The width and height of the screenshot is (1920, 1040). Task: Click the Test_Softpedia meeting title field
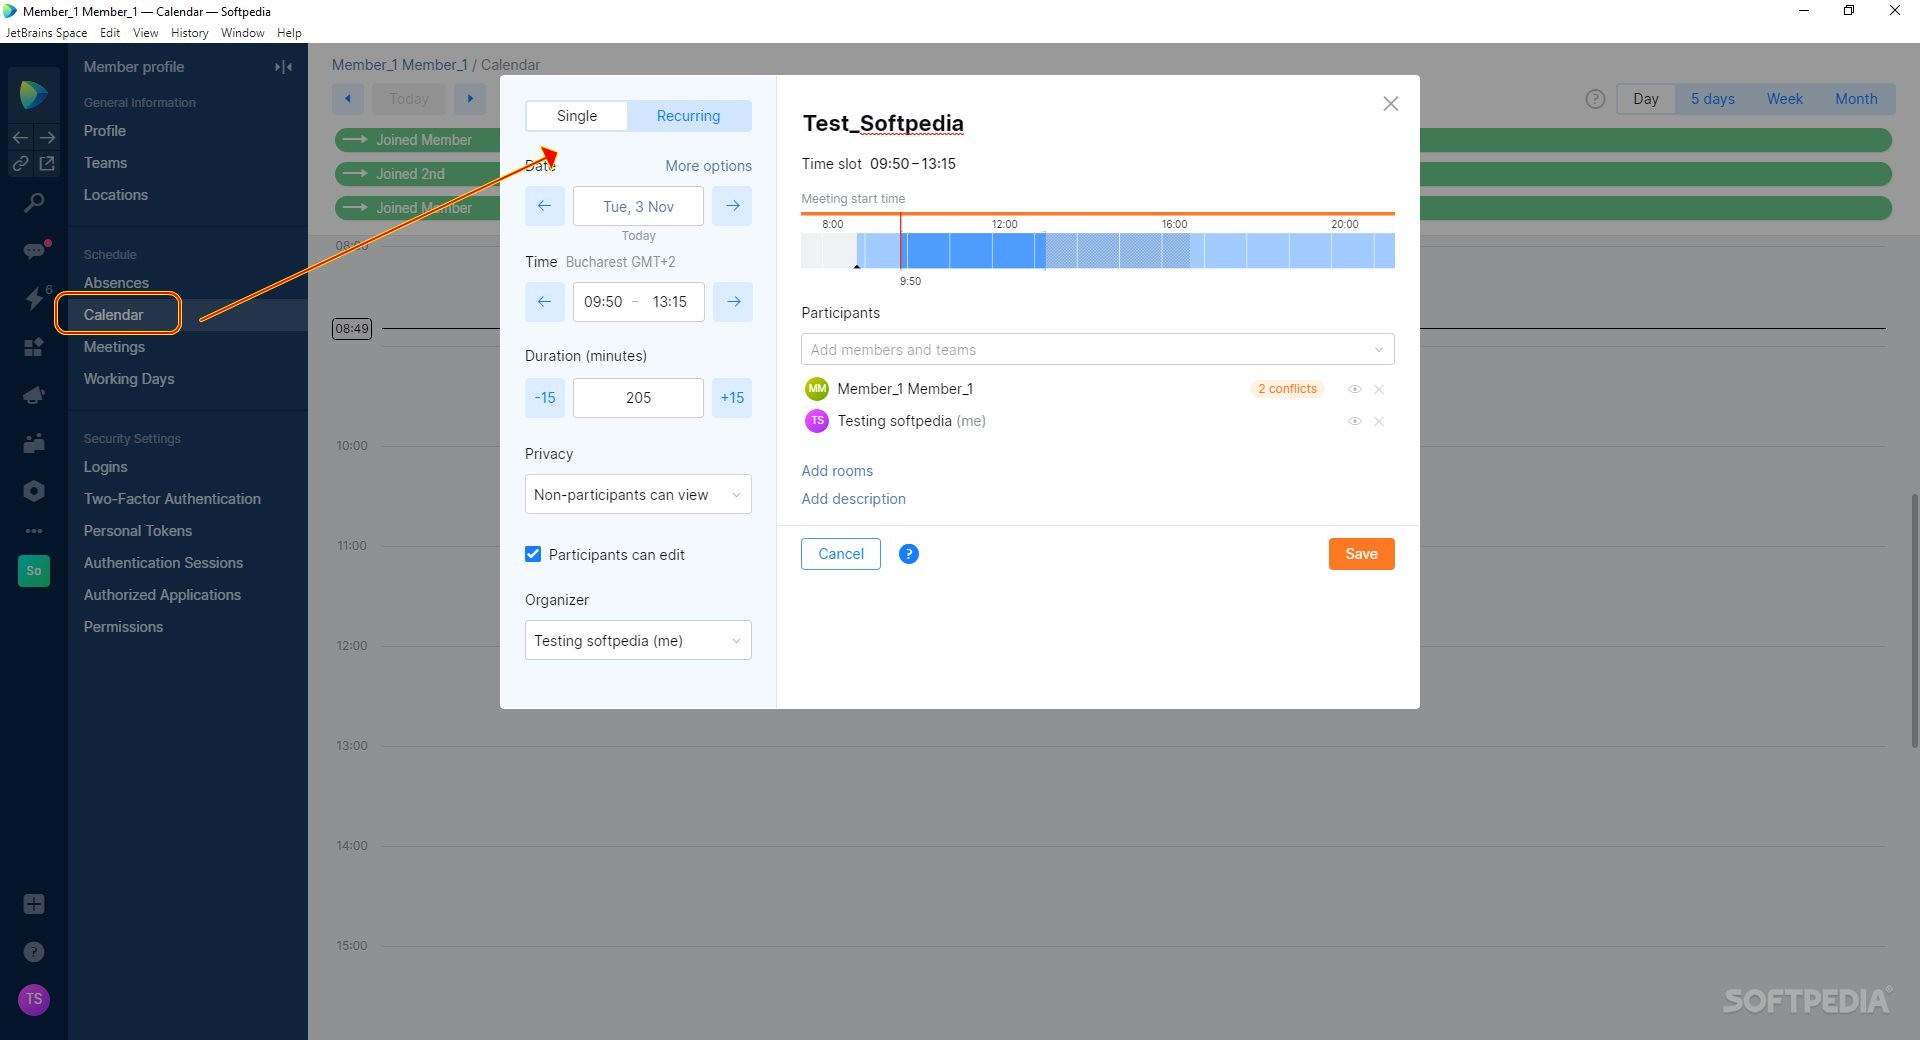click(x=883, y=123)
